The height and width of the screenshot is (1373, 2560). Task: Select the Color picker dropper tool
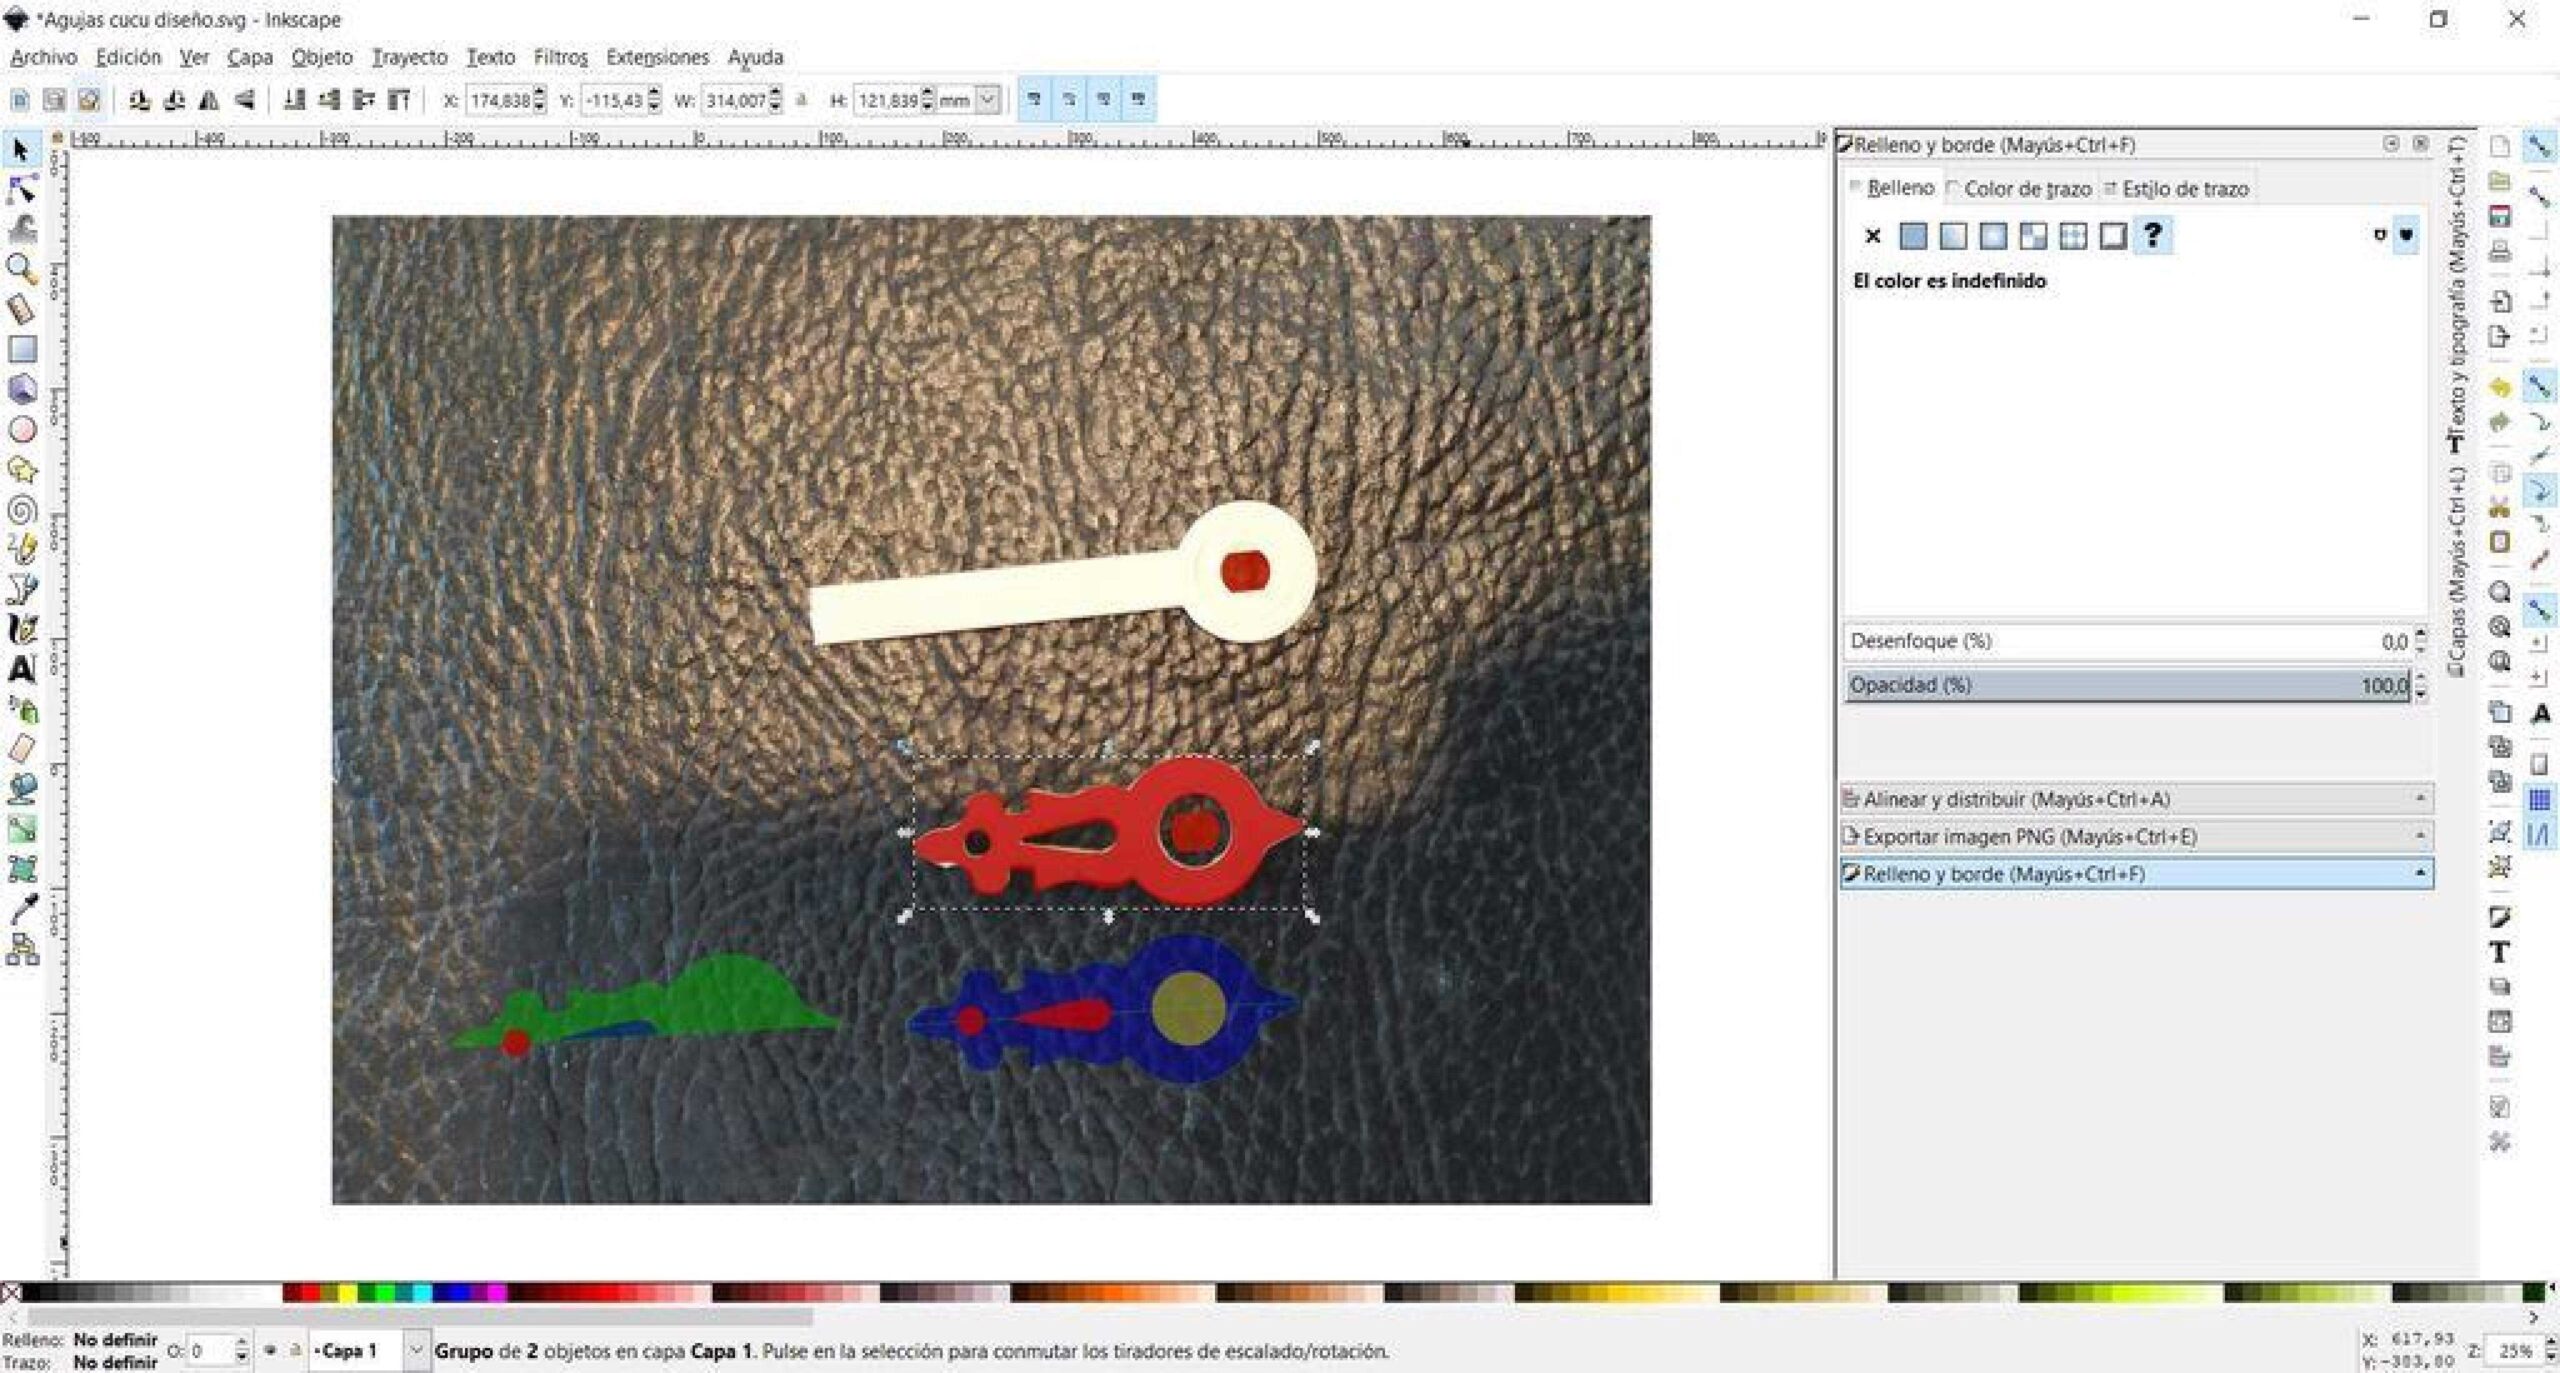click(22, 908)
